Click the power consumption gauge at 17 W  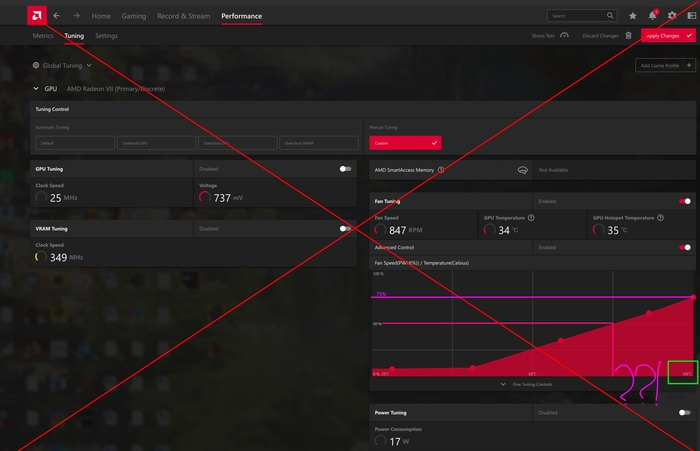pyautogui.click(x=380, y=441)
